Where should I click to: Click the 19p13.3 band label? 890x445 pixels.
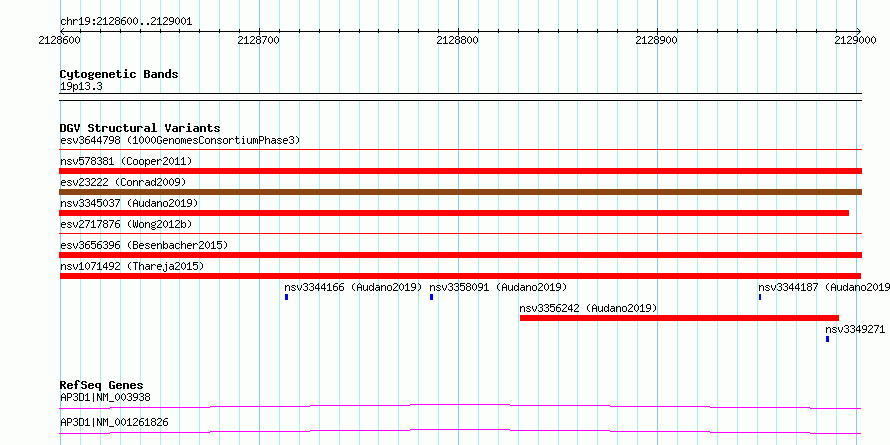coord(81,87)
